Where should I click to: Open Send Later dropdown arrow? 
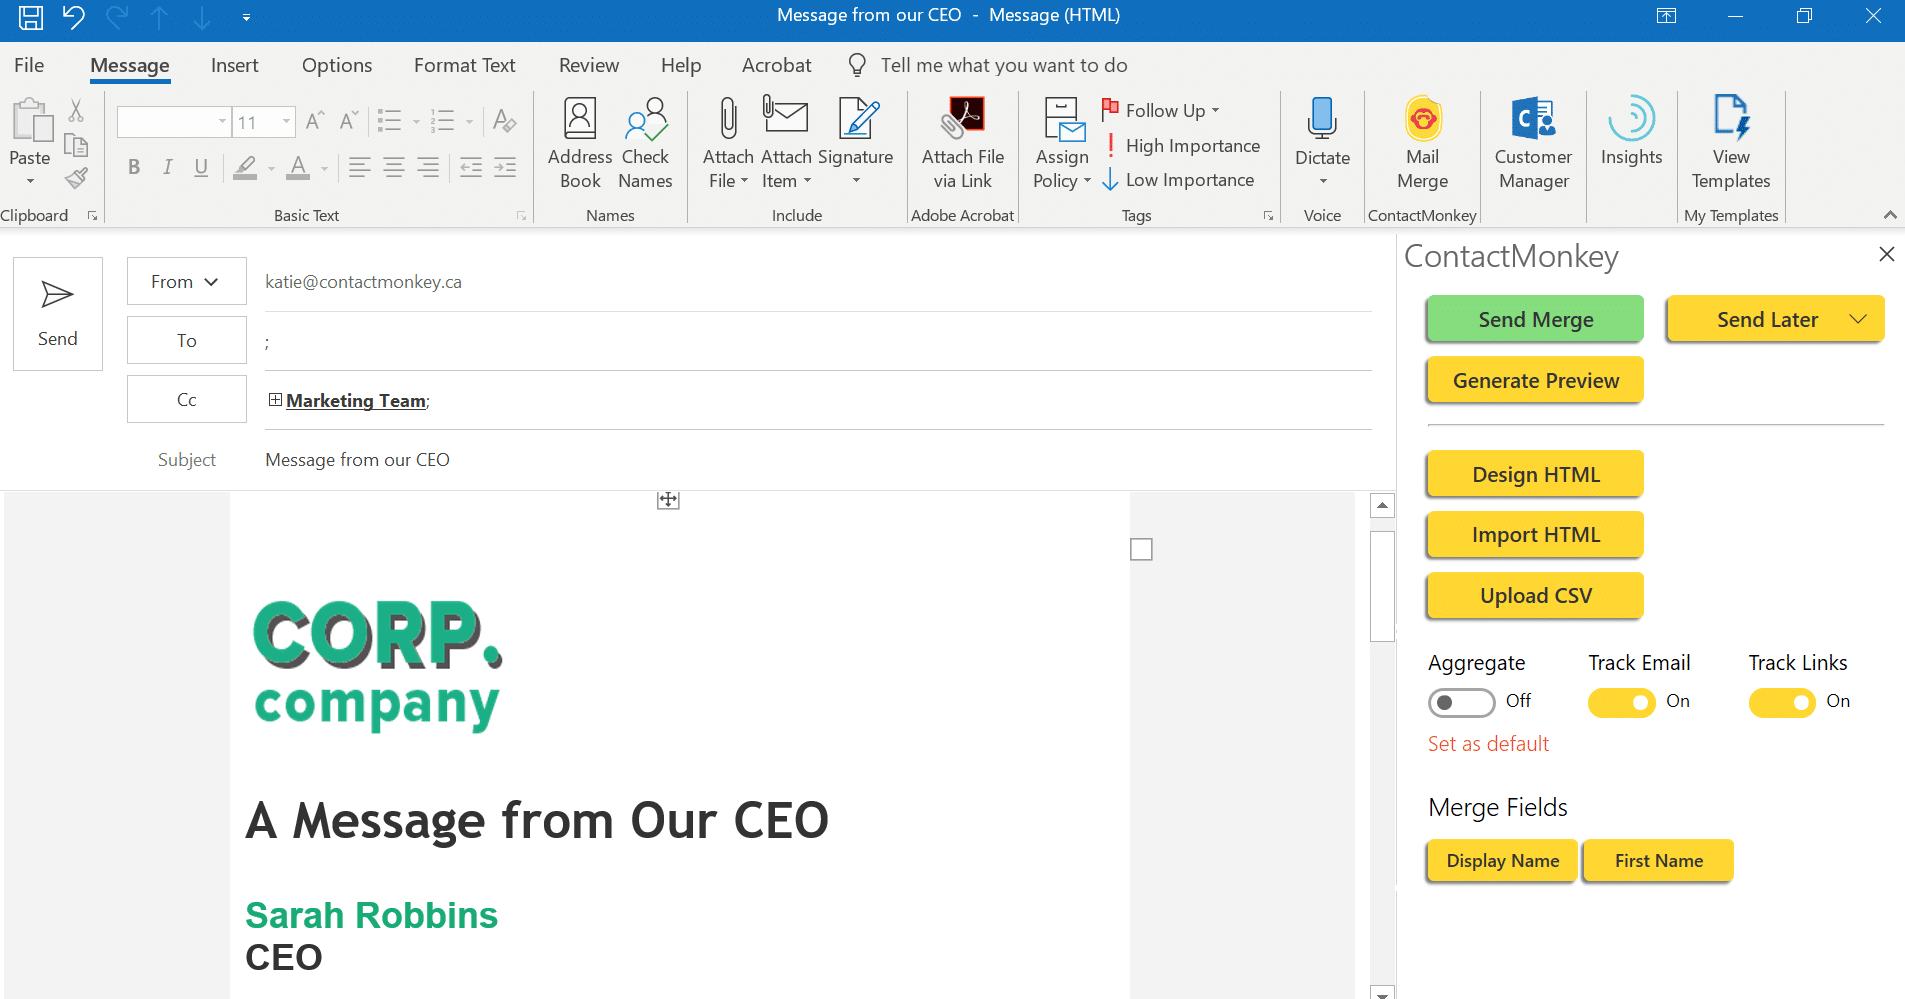(1858, 320)
